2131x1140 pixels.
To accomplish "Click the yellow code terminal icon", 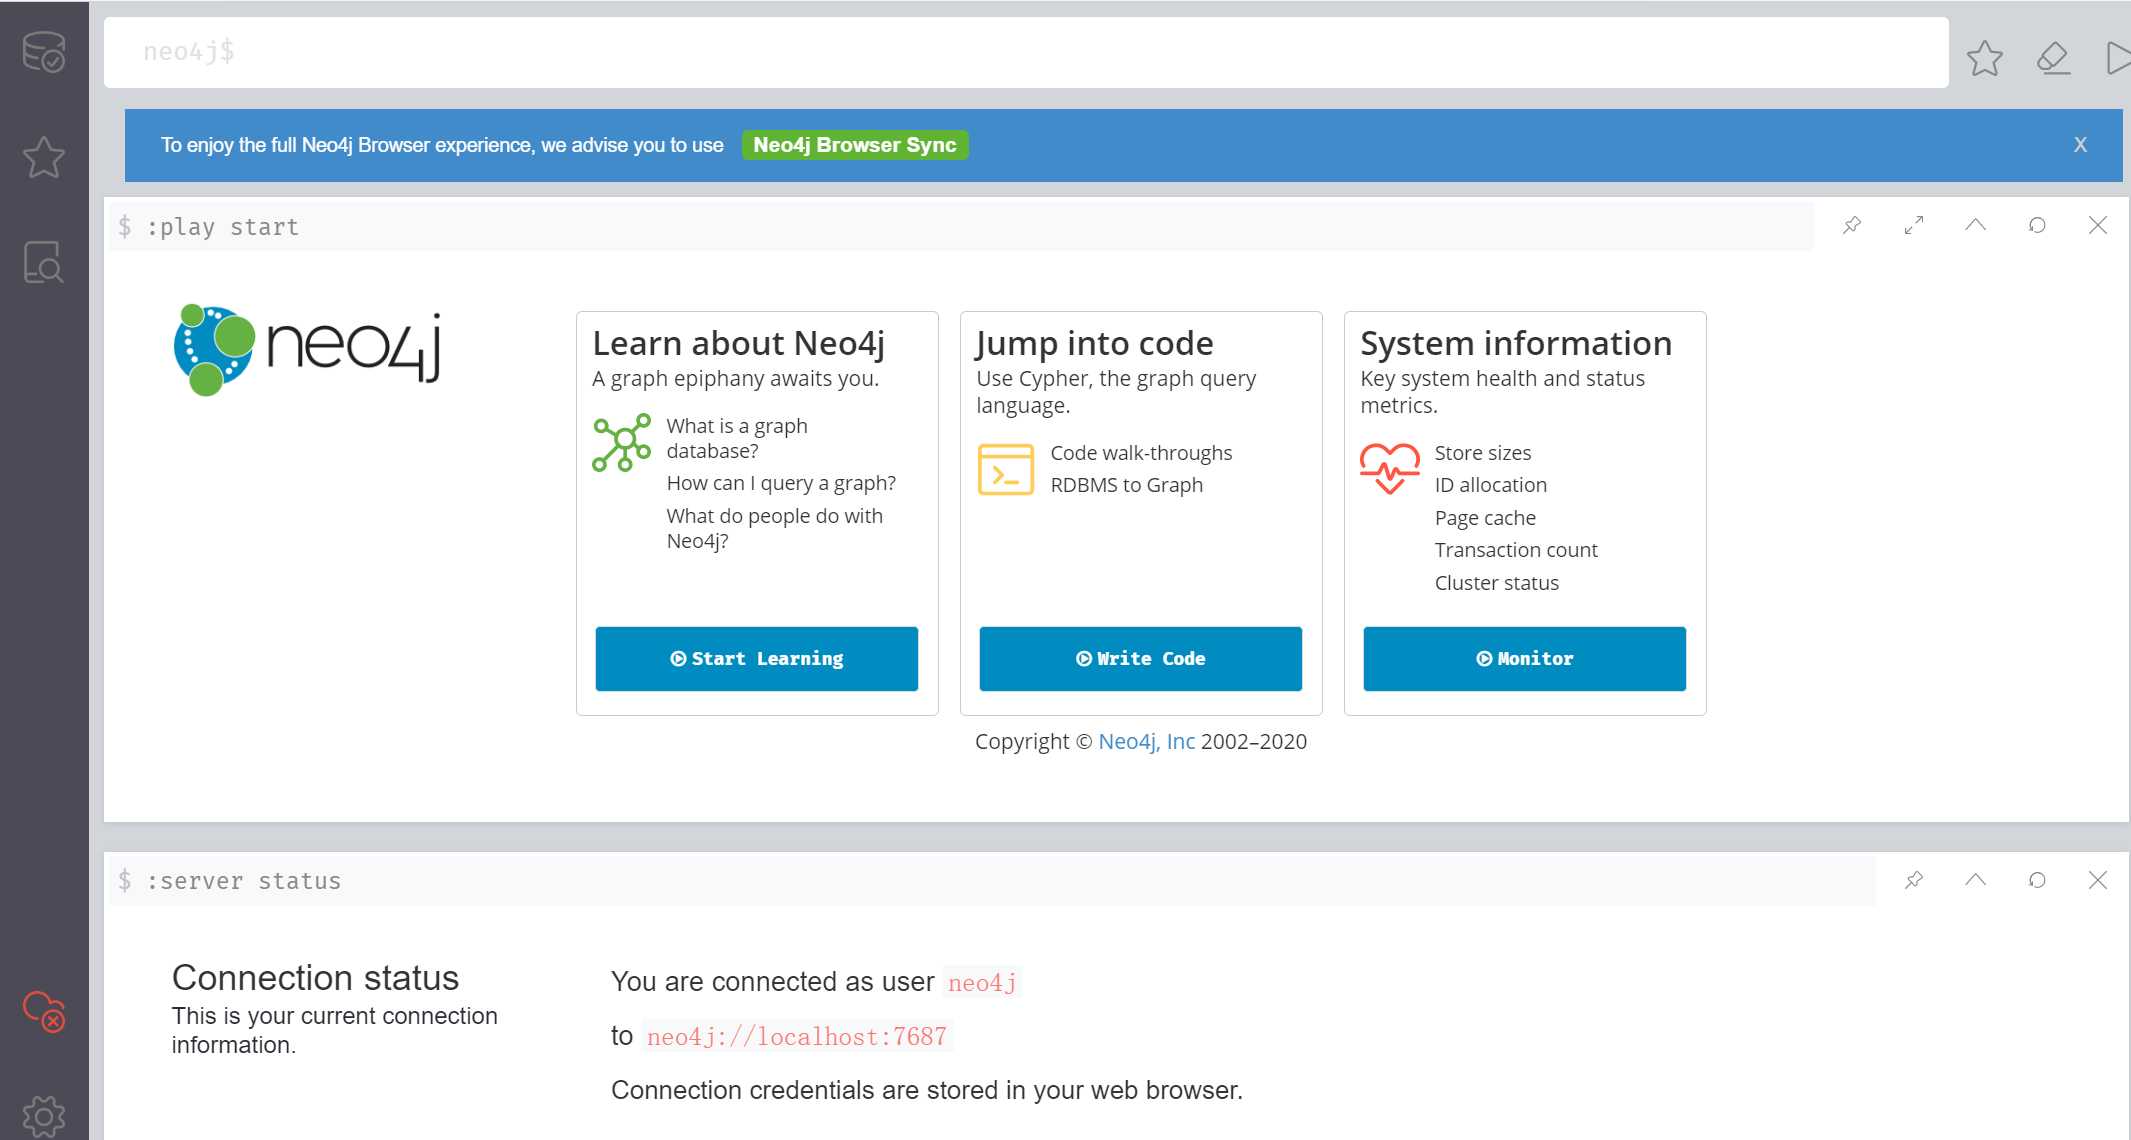I will (x=1006, y=470).
